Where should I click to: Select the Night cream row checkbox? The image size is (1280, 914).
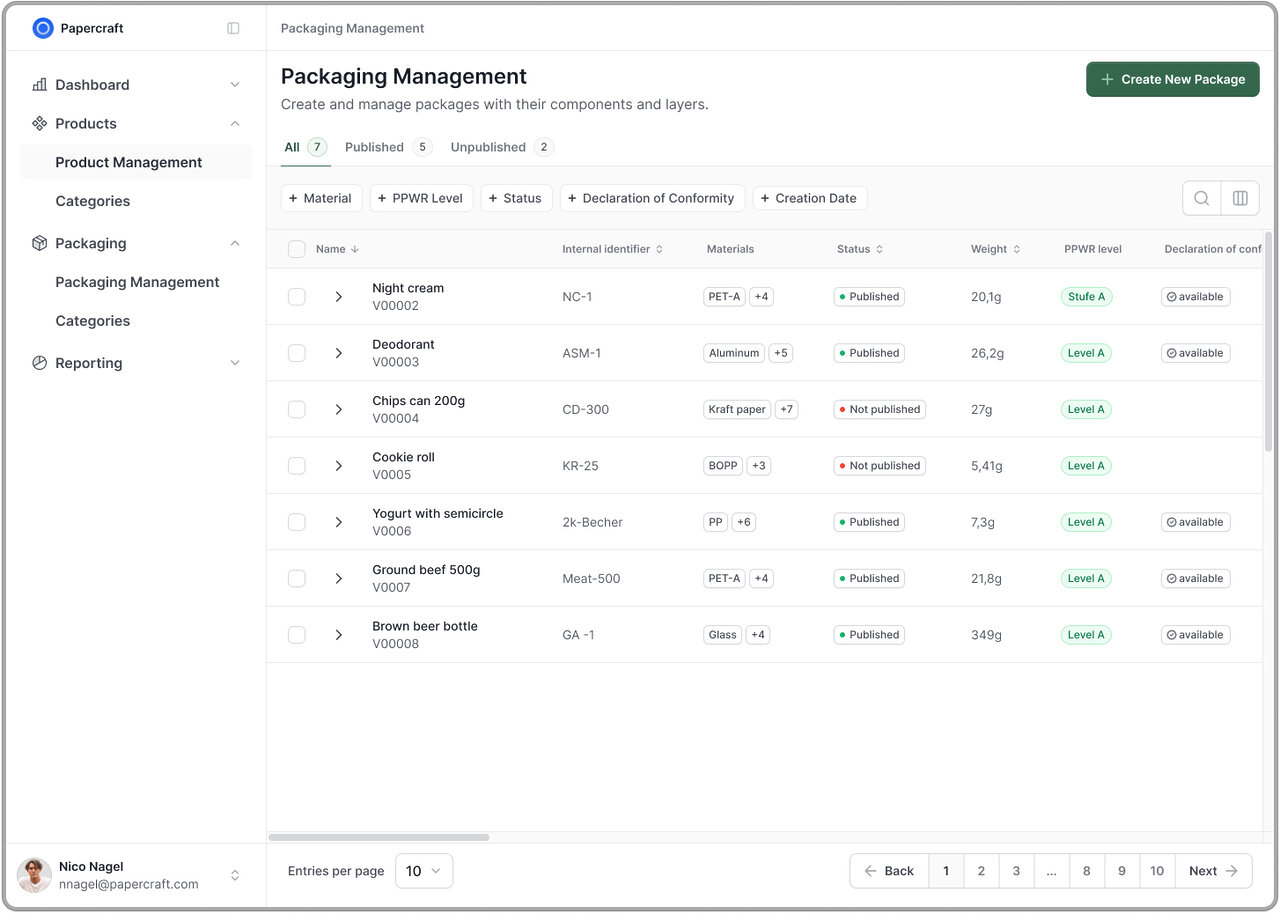(297, 297)
